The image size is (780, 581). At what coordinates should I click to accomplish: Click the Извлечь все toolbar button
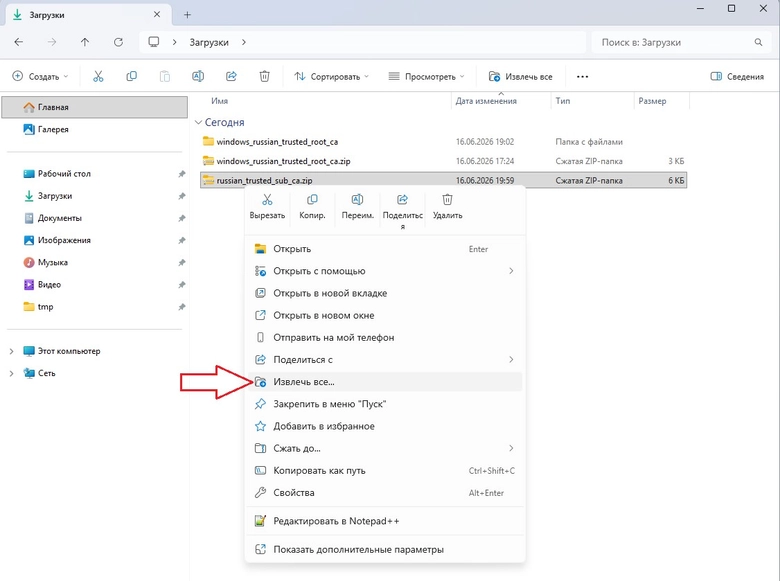coord(520,77)
